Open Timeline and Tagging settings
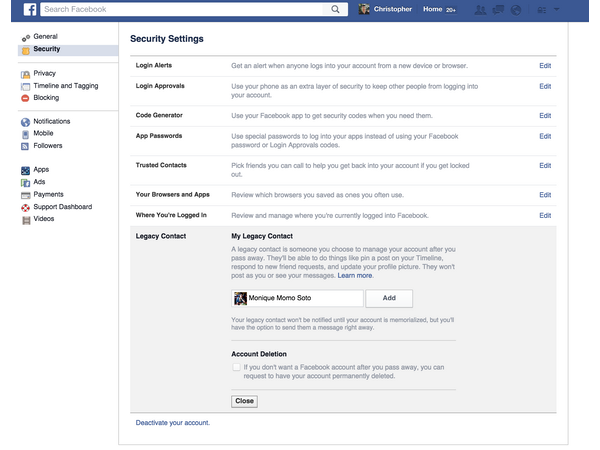 (66, 86)
